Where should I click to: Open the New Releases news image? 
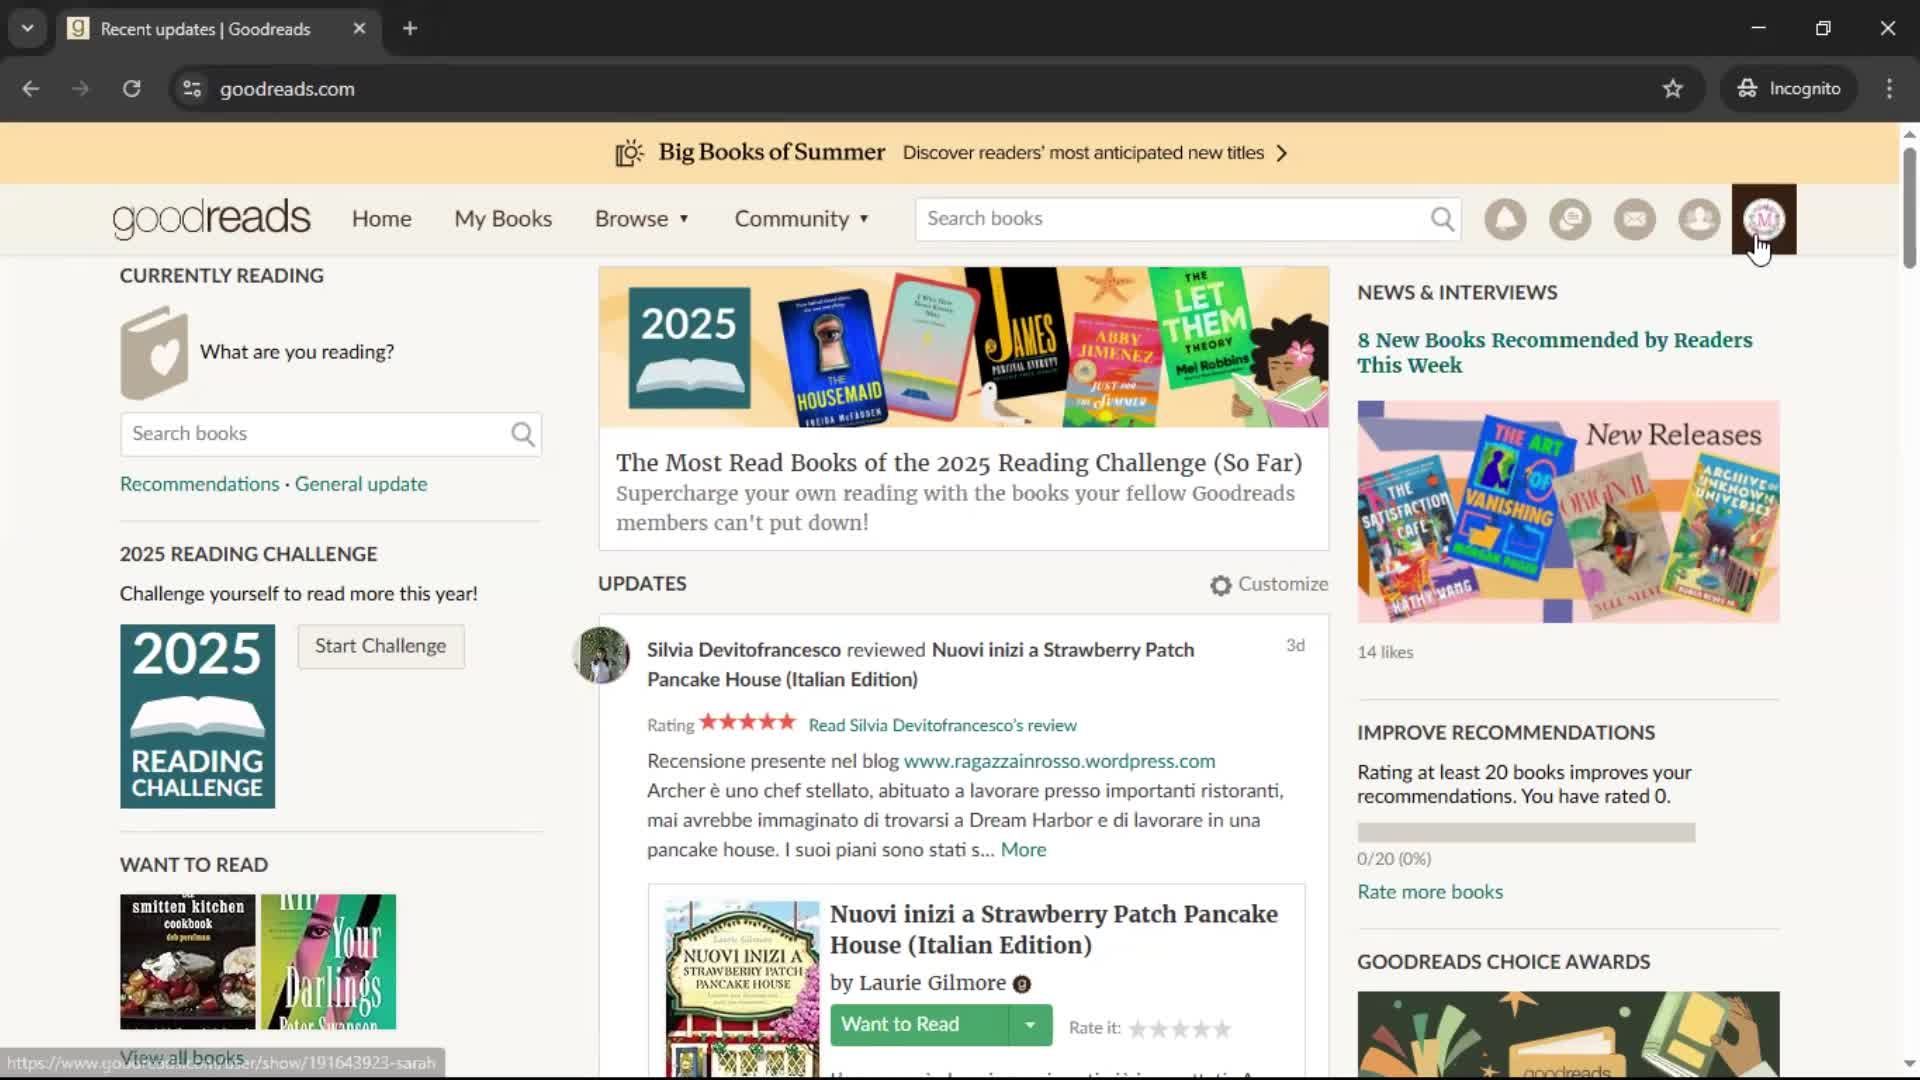click(1568, 512)
